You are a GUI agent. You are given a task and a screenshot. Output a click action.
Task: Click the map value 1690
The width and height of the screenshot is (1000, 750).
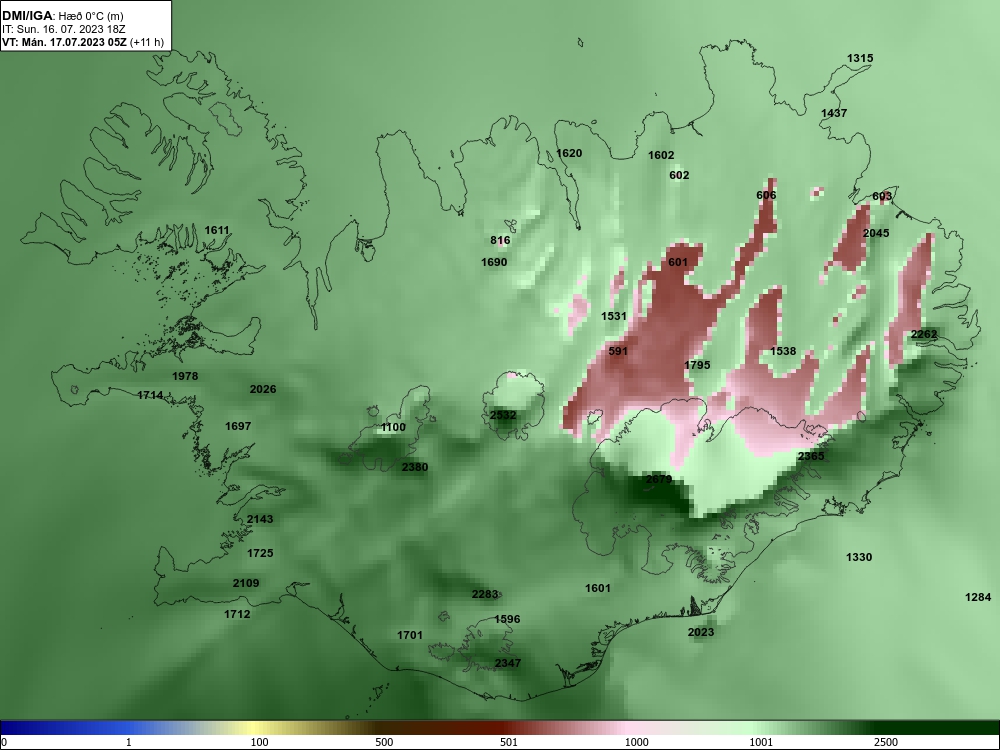click(x=494, y=262)
